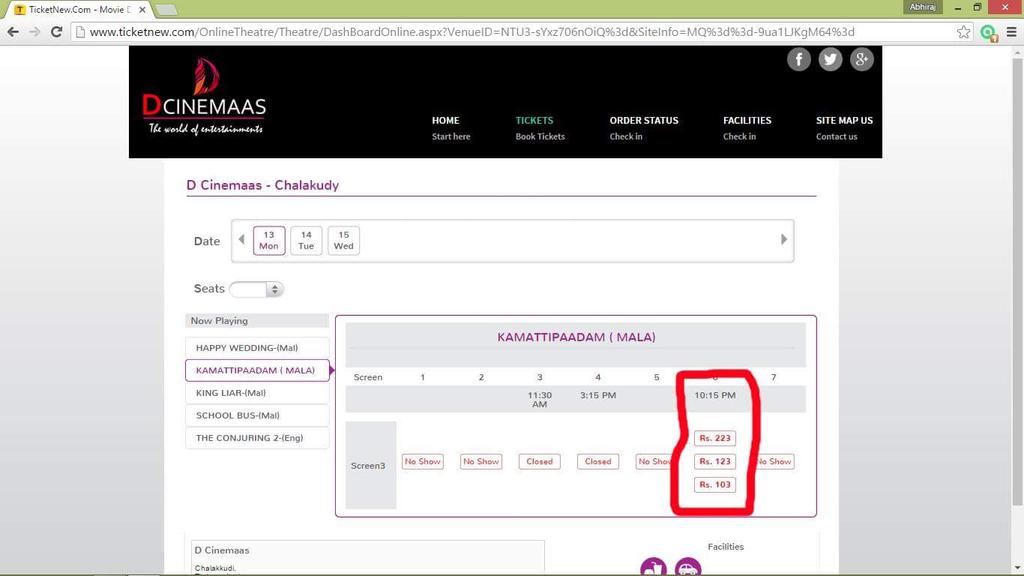The height and width of the screenshot is (576, 1024).
Task: Click No Show under screen 2
Action: click(x=481, y=462)
